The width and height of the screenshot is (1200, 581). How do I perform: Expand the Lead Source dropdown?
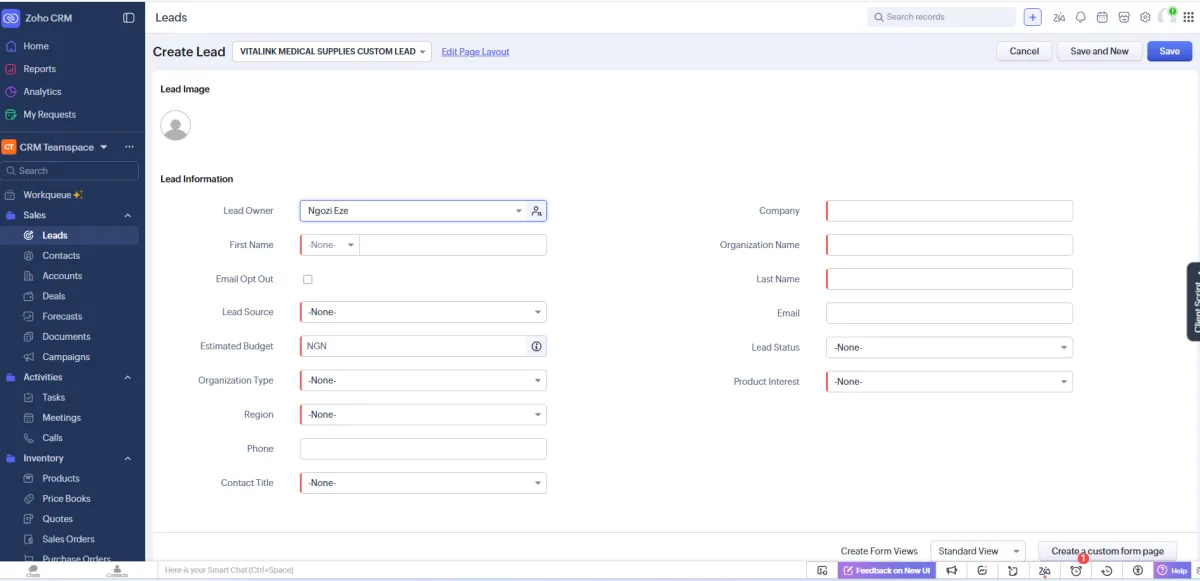(423, 312)
